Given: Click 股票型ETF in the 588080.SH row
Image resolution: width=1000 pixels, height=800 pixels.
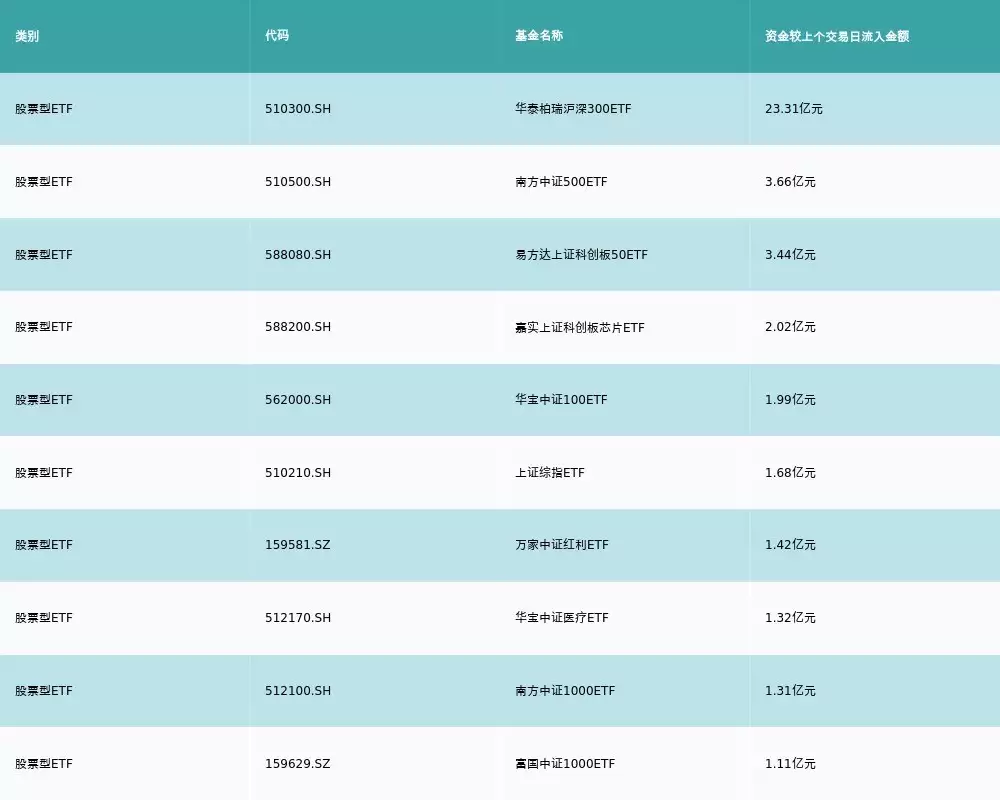Looking at the screenshot, I should (x=44, y=255).
